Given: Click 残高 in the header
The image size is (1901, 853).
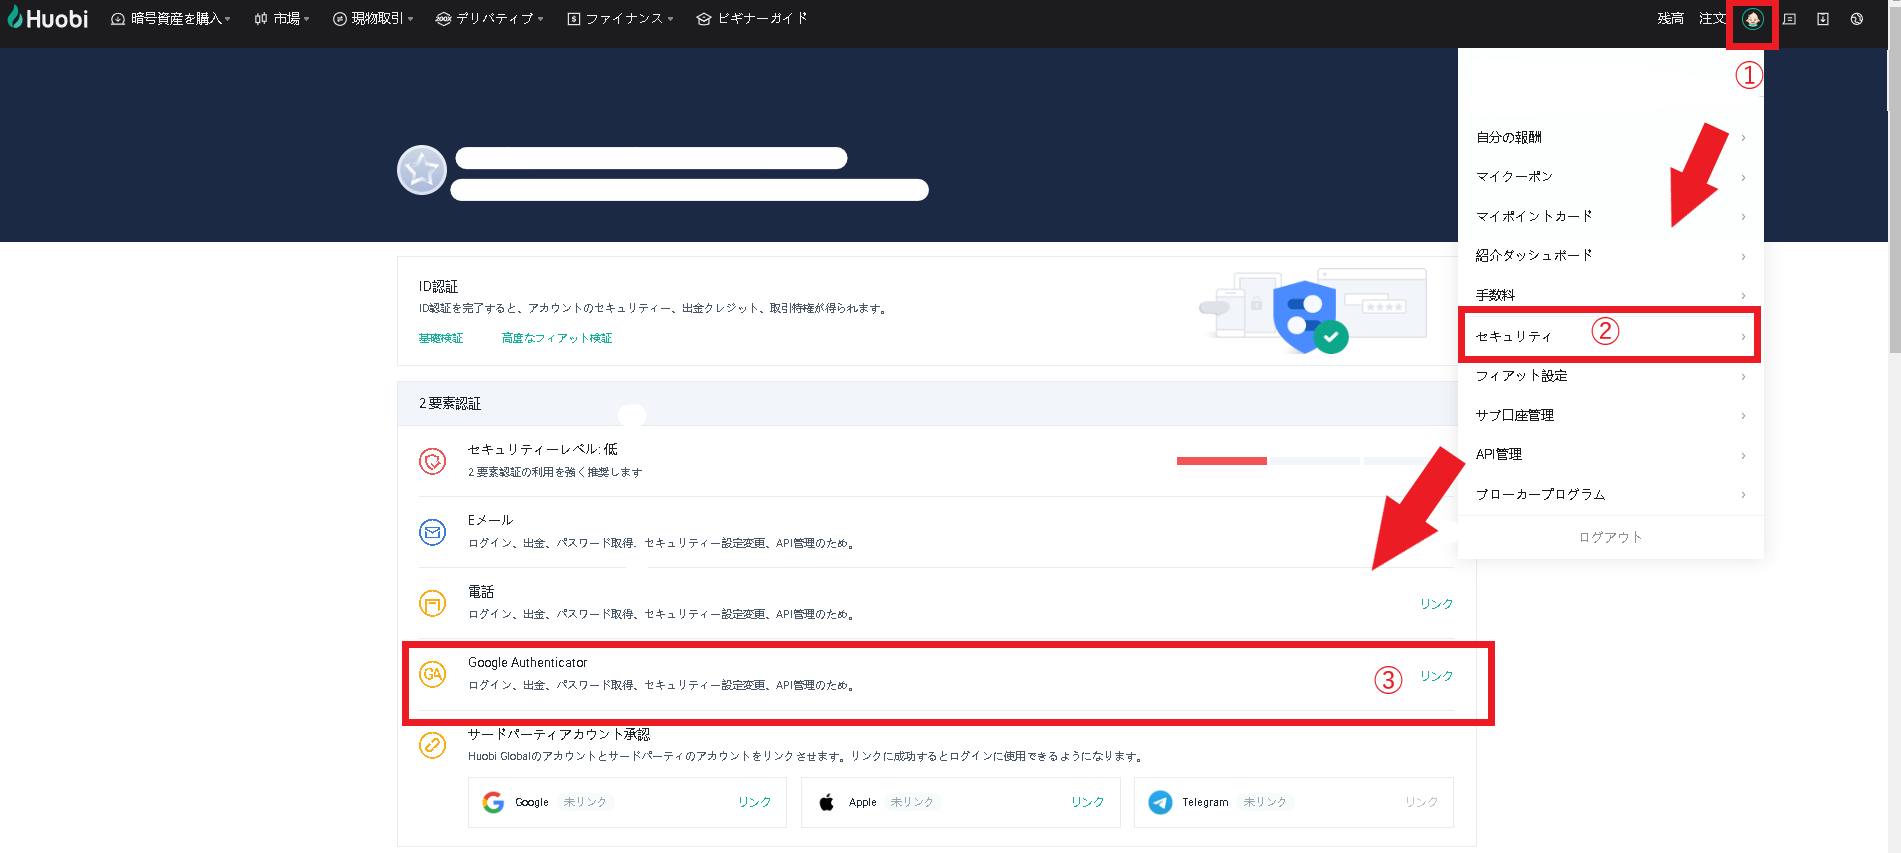Looking at the screenshot, I should [1670, 19].
